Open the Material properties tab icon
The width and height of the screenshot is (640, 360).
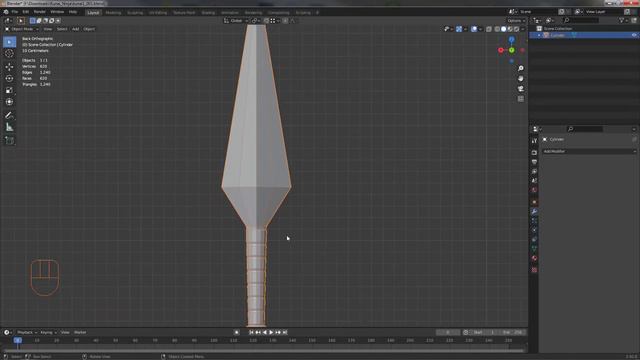click(x=534, y=258)
